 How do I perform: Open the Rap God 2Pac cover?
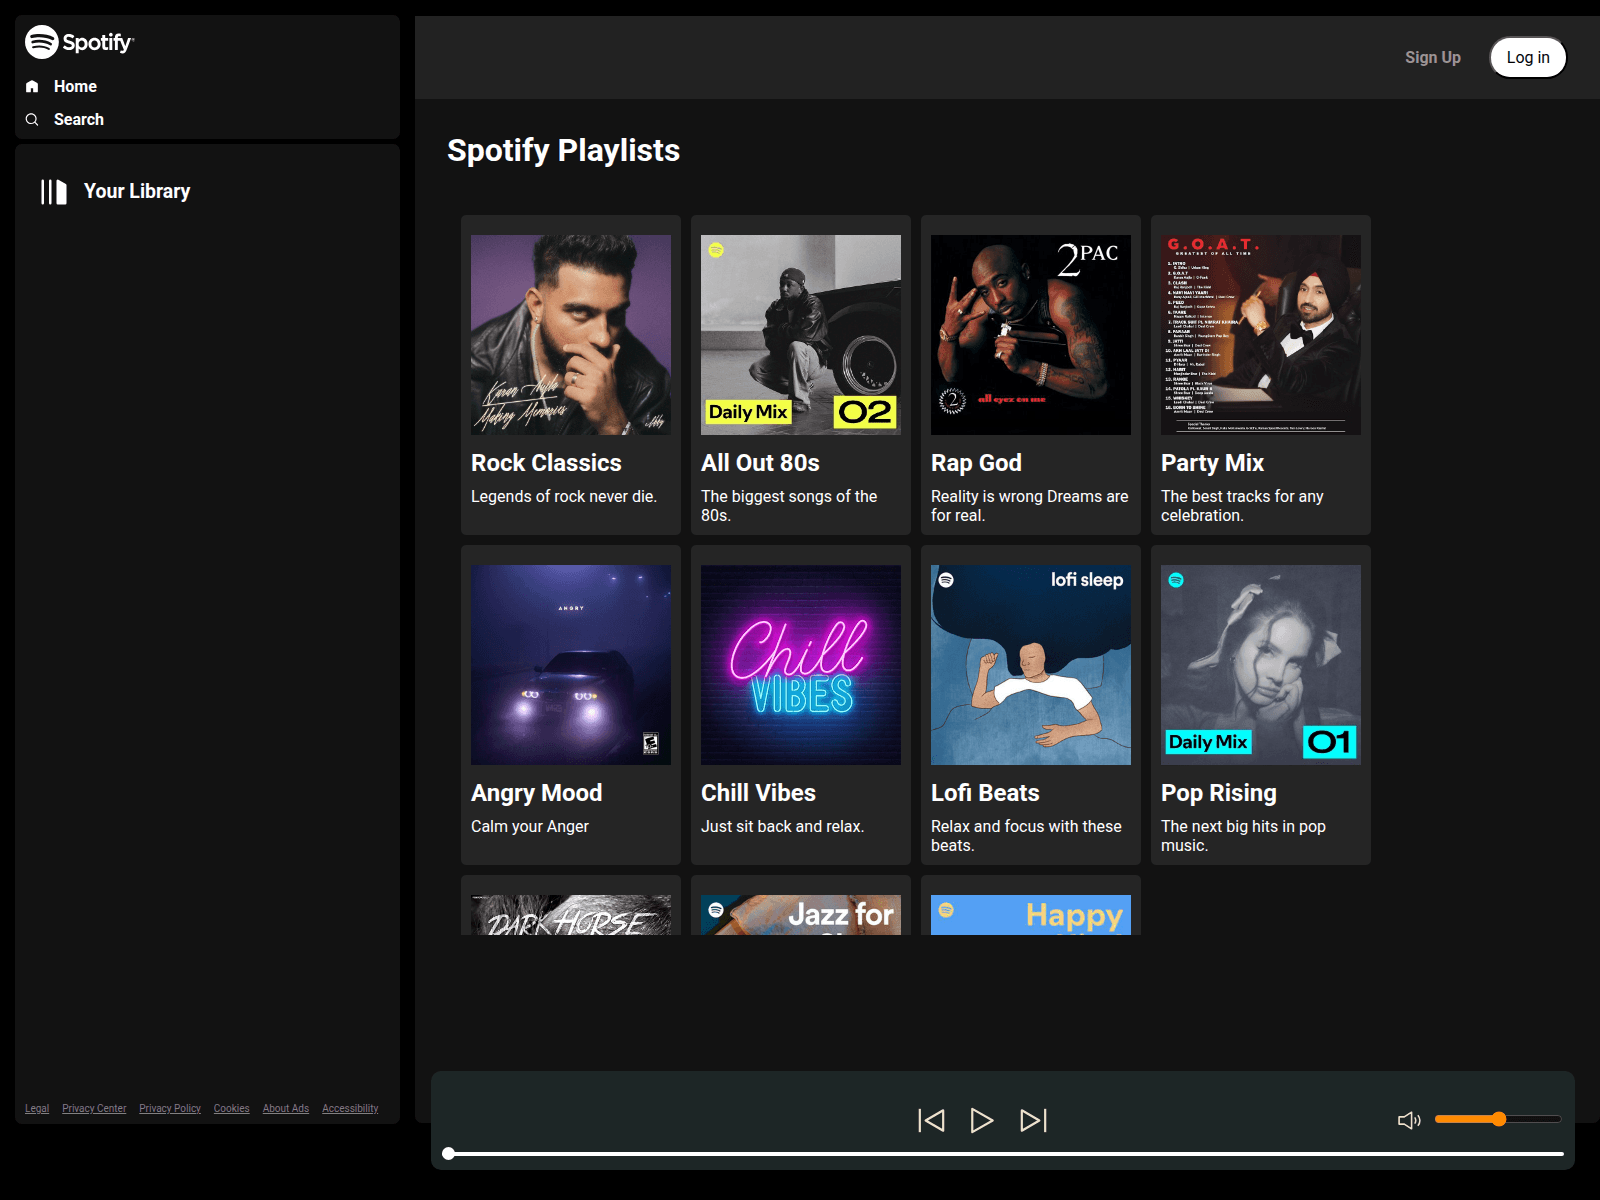tap(1031, 335)
